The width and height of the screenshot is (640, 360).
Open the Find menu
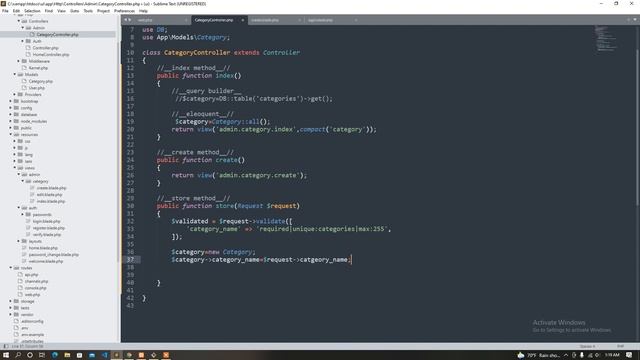pyautogui.click(x=49, y=11)
